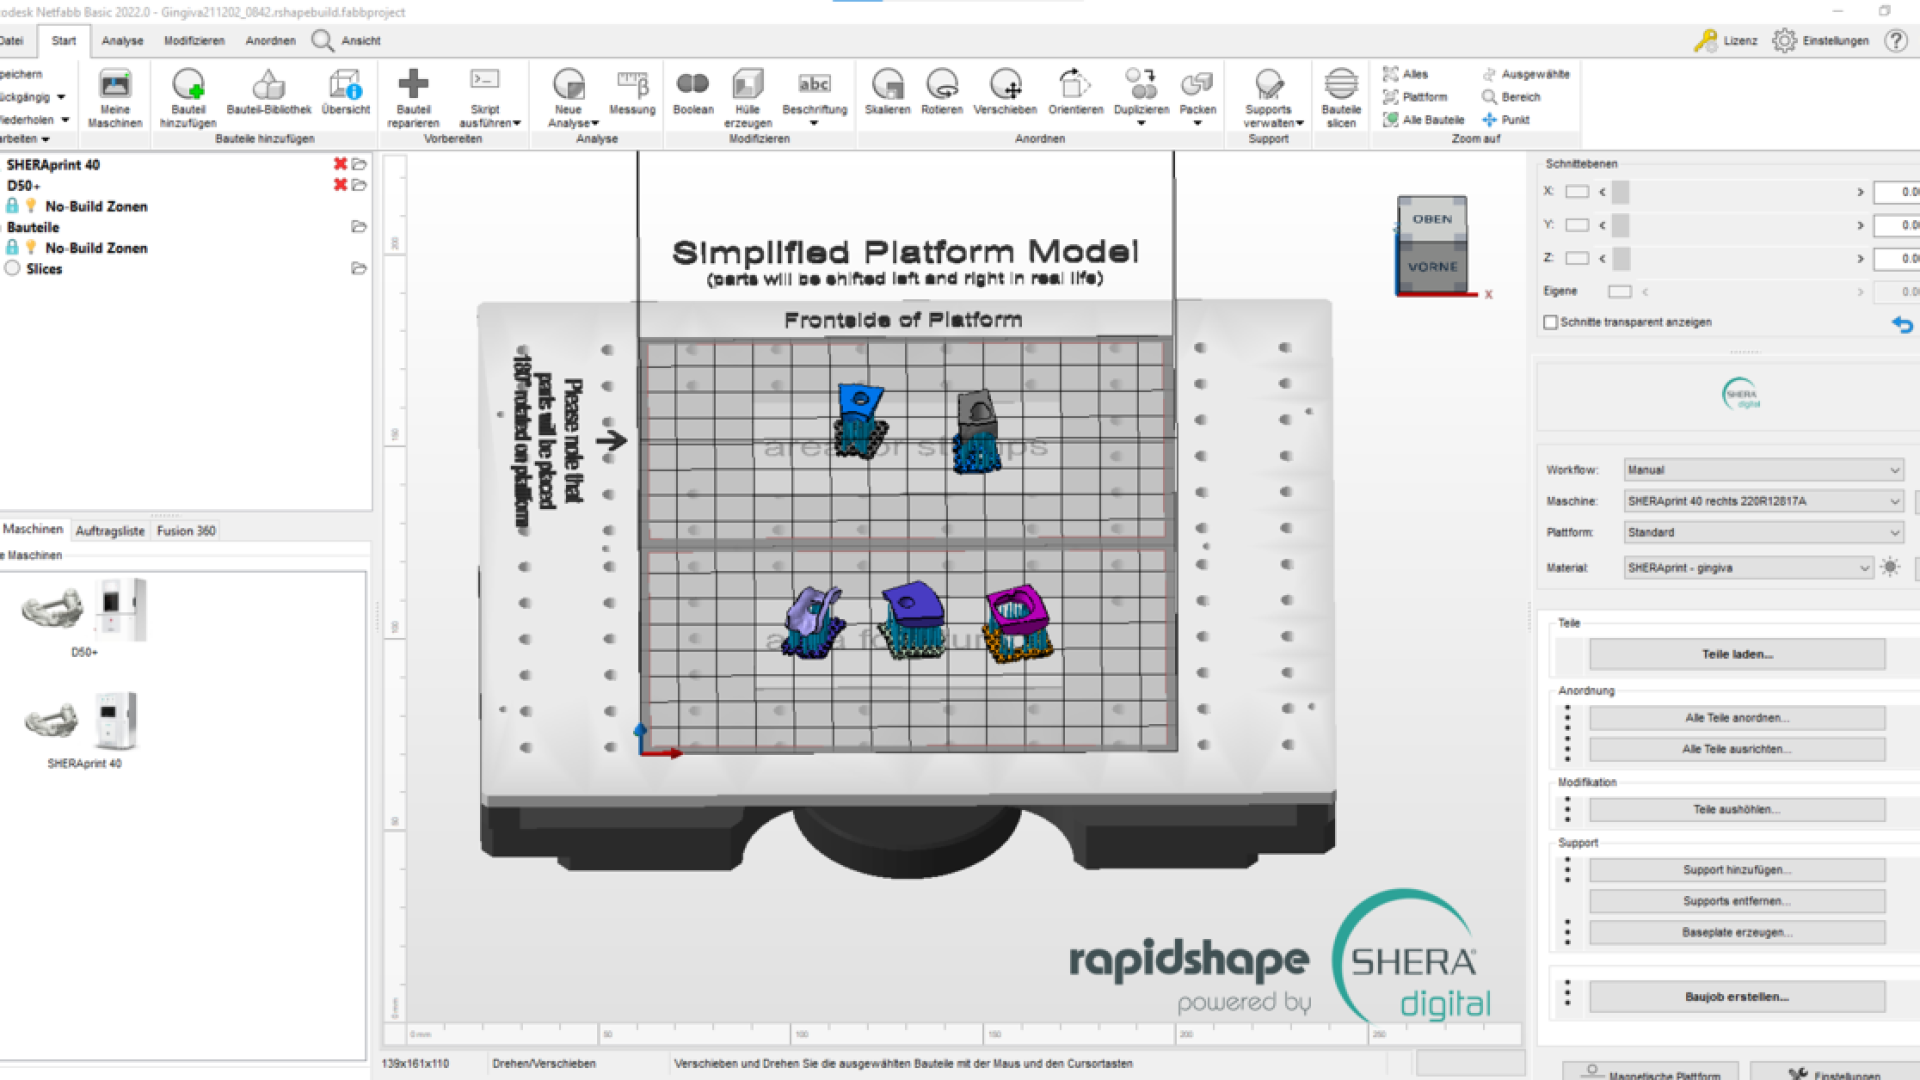Toggle Schnitte transparent anzeigen checkbox

[1550, 322]
